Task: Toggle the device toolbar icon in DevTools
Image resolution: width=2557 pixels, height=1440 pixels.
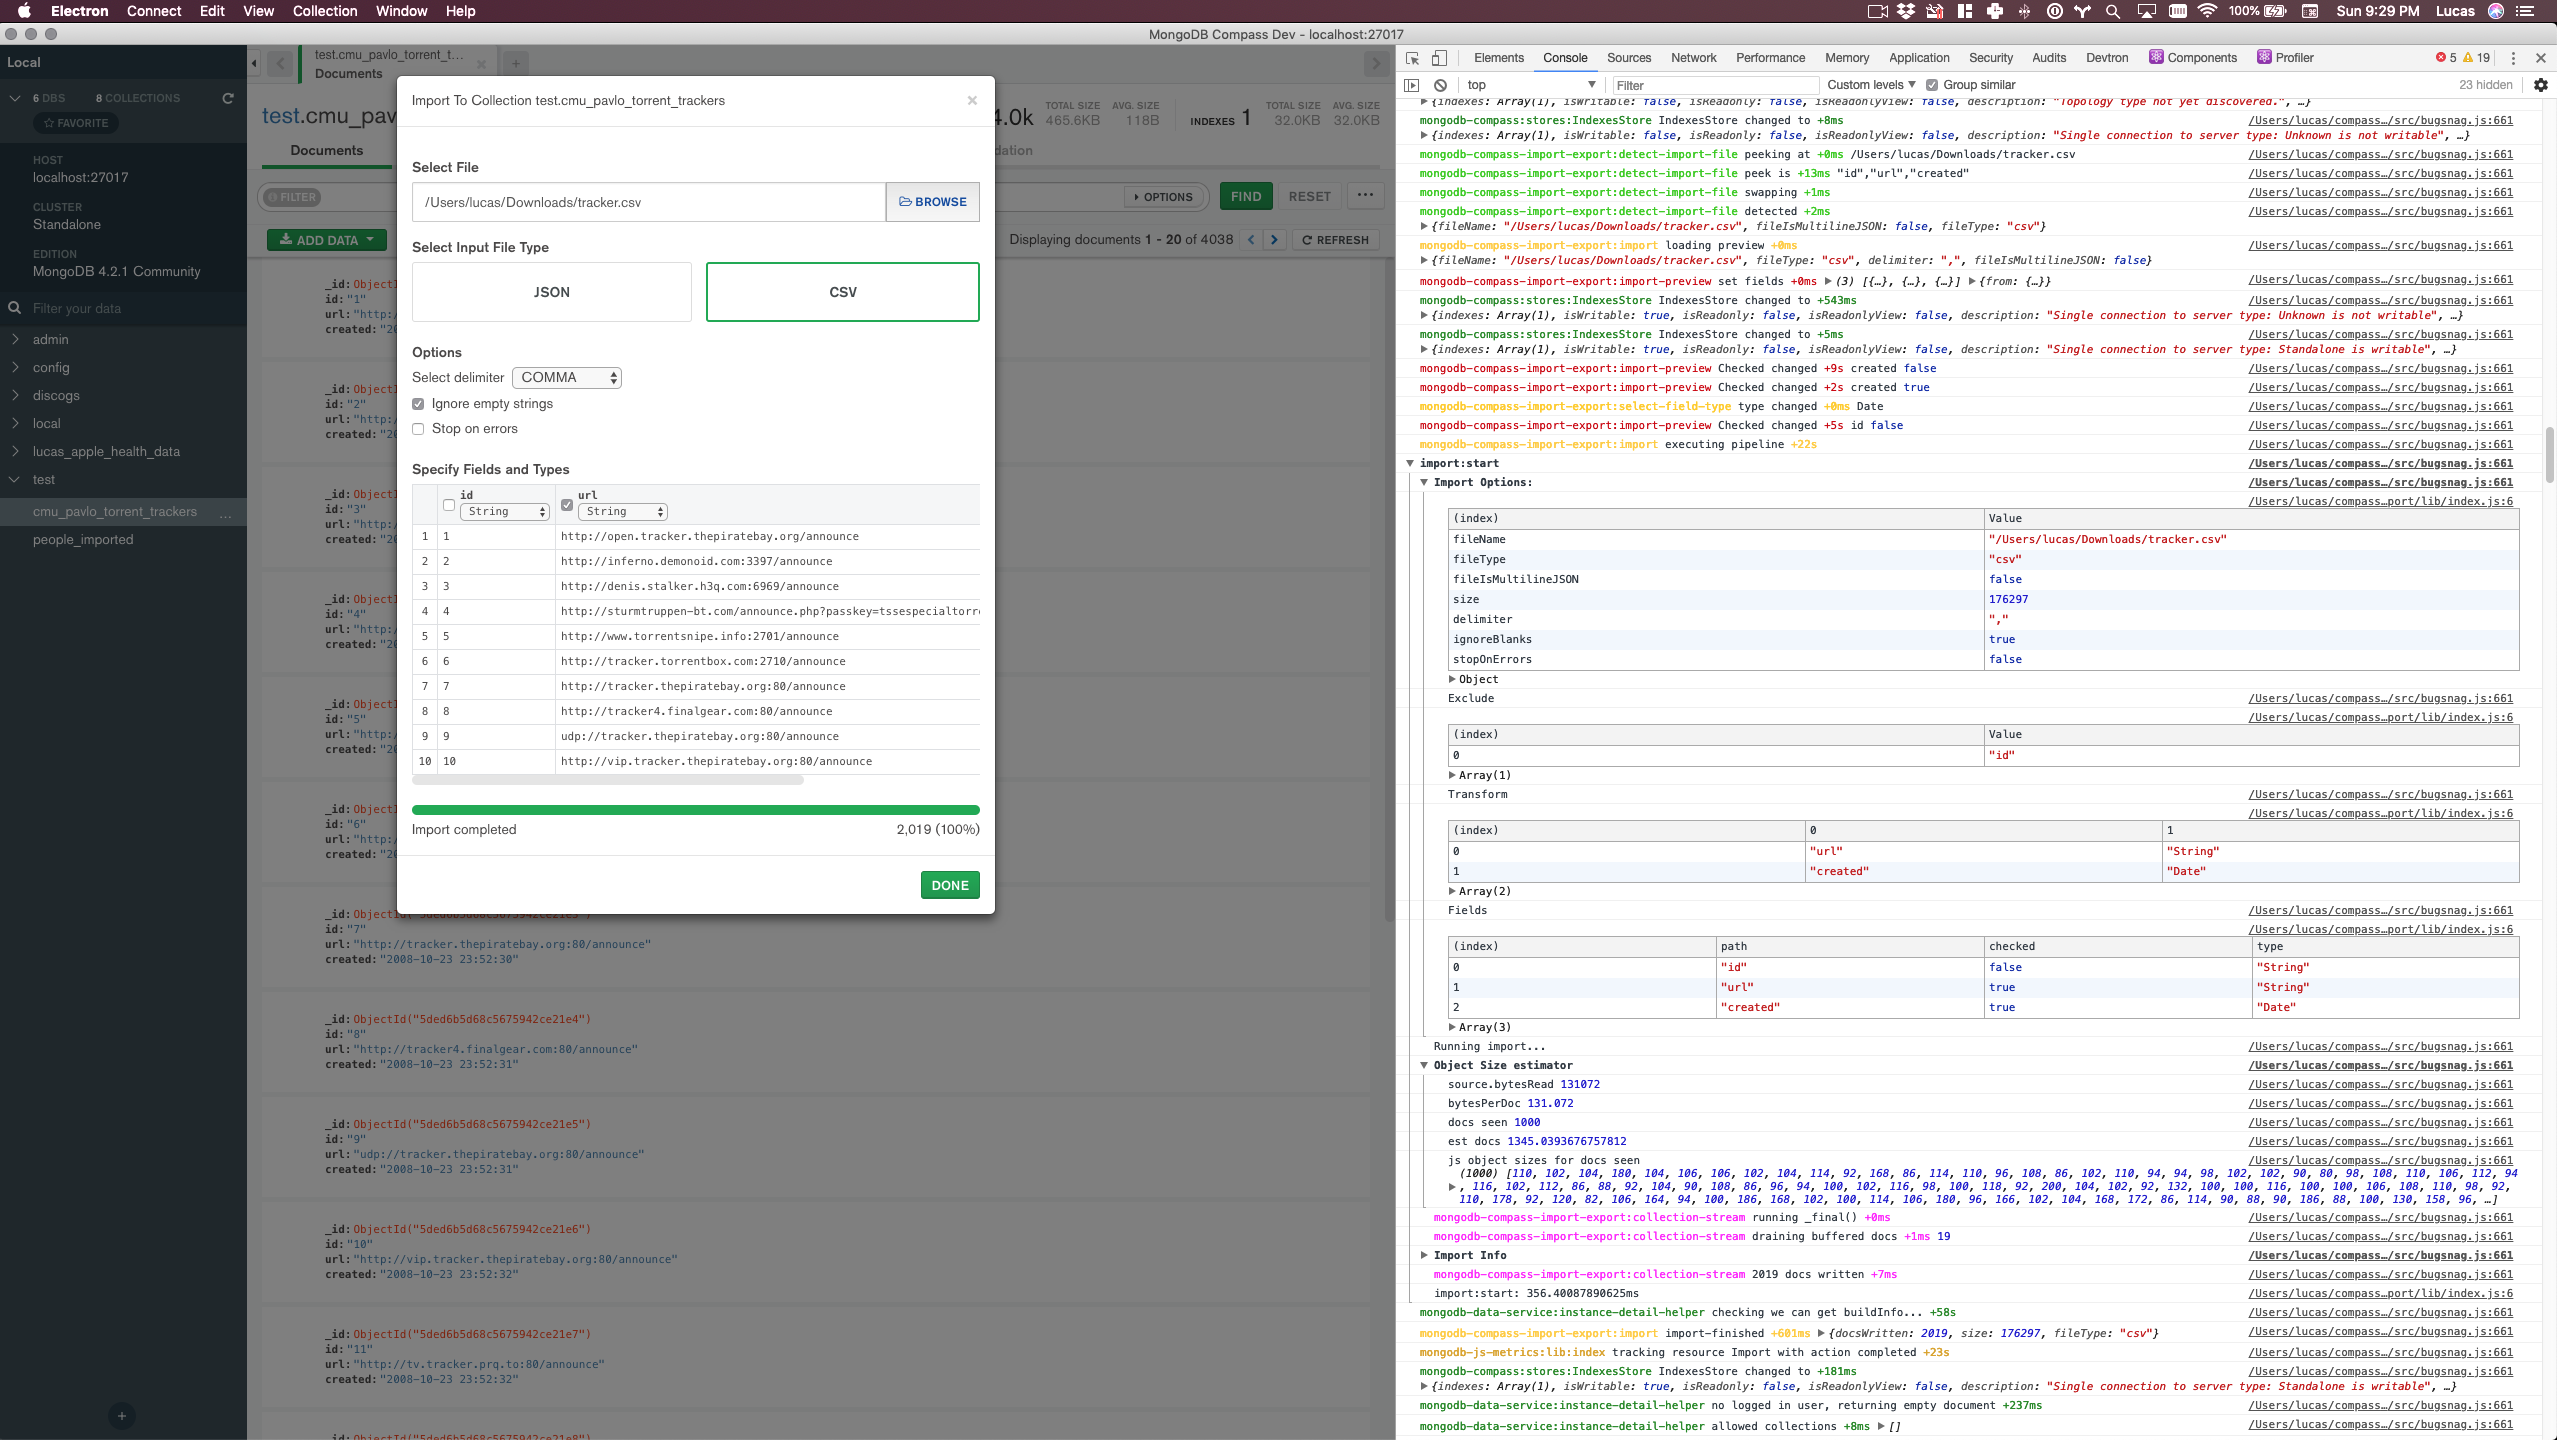Action: (x=1439, y=58)
